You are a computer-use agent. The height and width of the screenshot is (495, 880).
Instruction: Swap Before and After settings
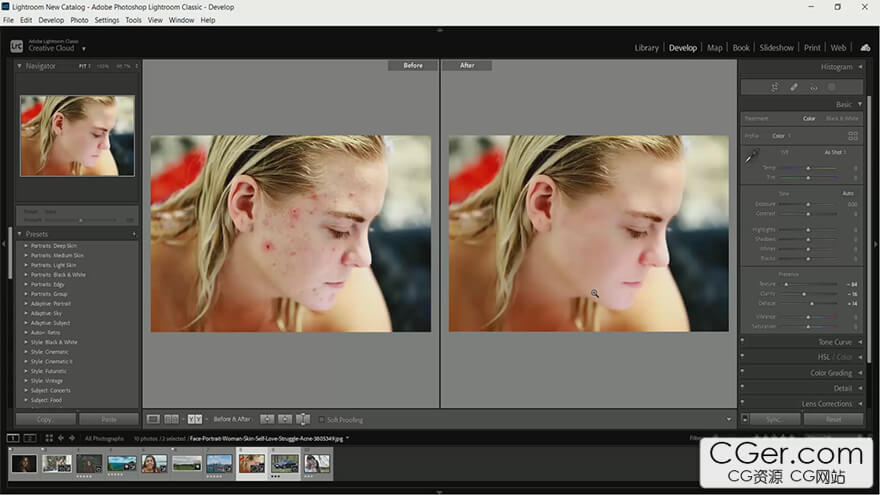302,419
